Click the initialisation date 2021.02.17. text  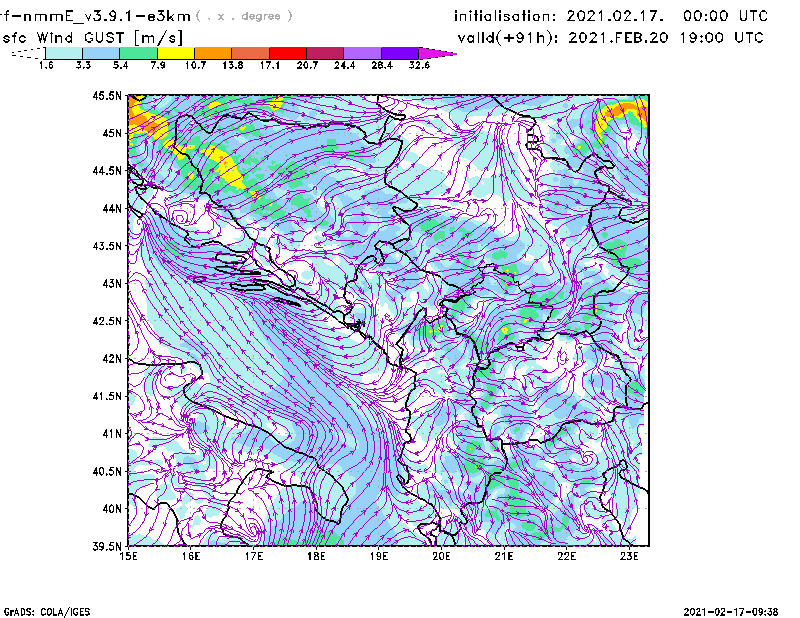[x=615, y=16]
